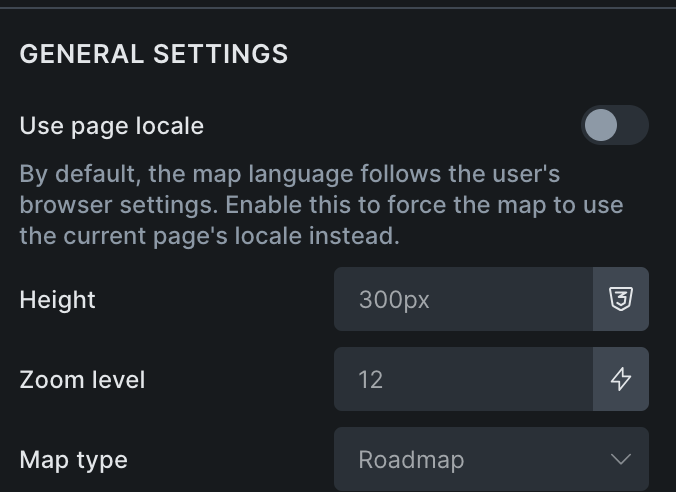The image size is (676, 492).
Task: Click the lightning bolt dynamic data icon
Action: tap(621, 379)
